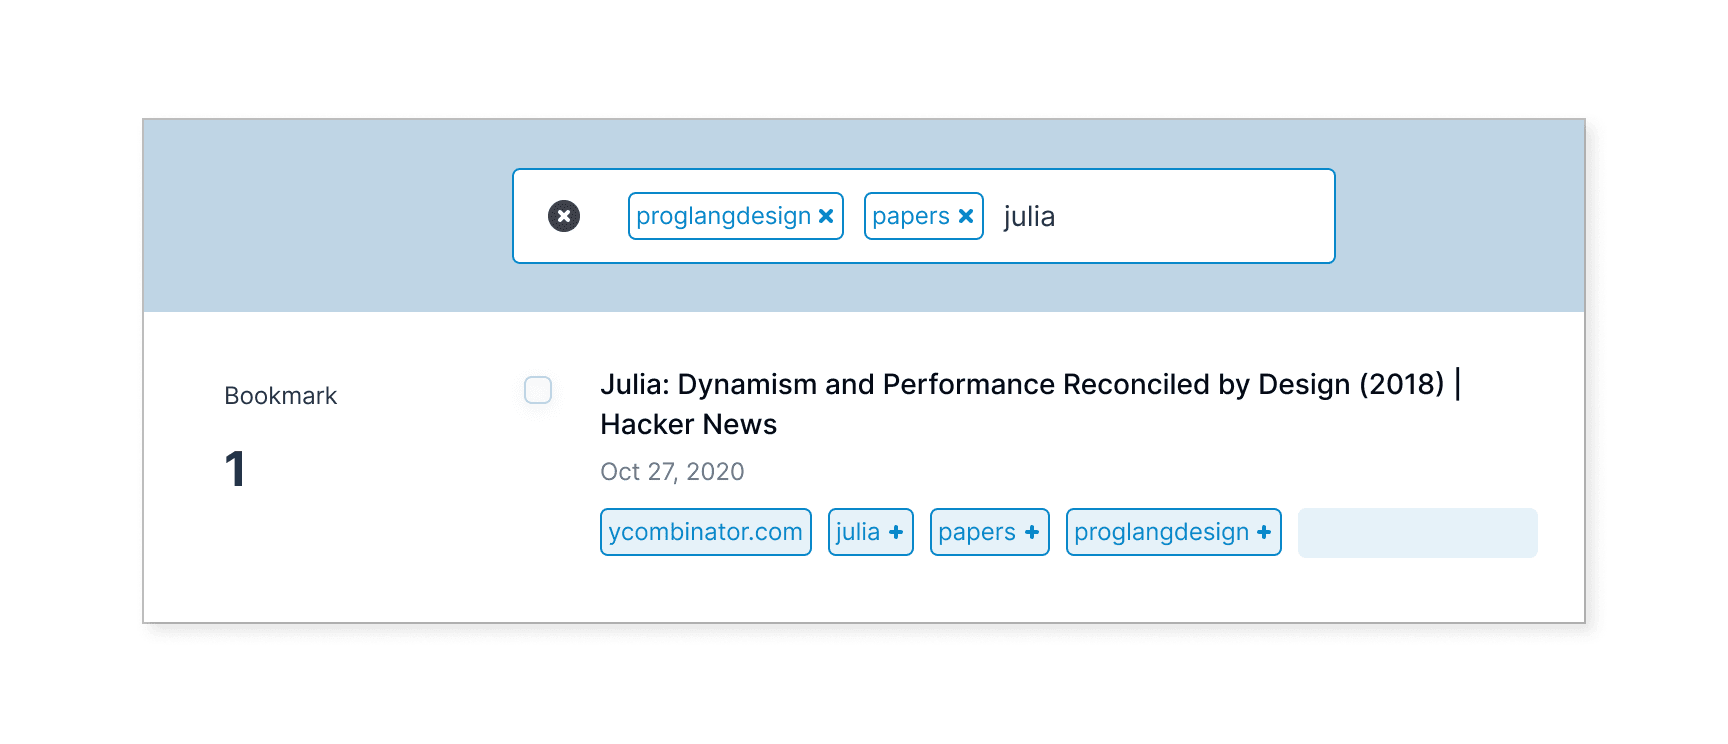Click the bookmark count number 1
The height and width of the screenshot is (744, 1728).
click(x=235, y=469)
